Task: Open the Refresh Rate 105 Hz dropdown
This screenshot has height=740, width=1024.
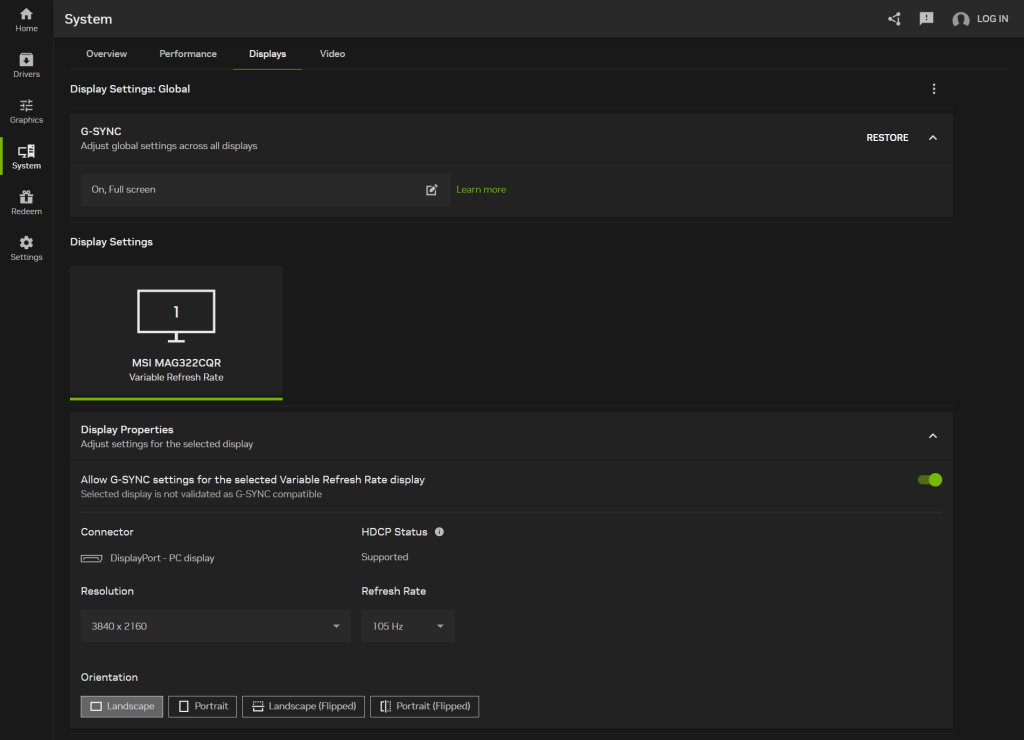Action: pos(407,626)
